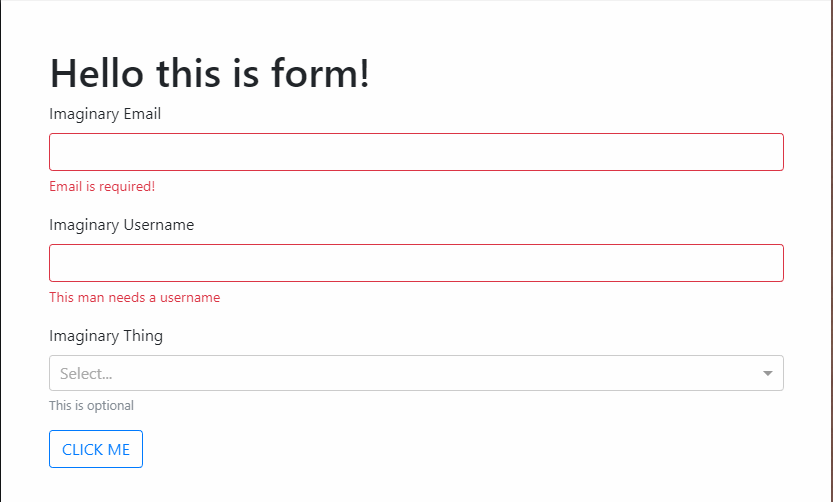The image size is (833, 502).
Task: Click the "This is optional" helper text
Action: (x=91, y=406)
